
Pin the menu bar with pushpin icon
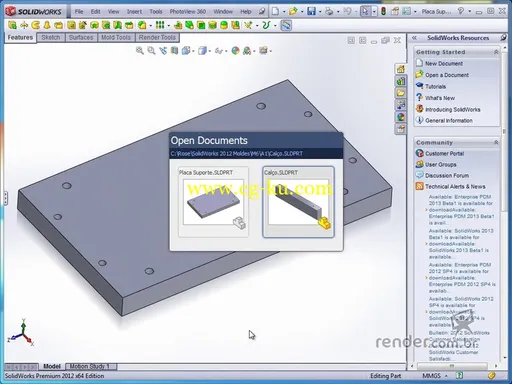(x=262, y=11)
